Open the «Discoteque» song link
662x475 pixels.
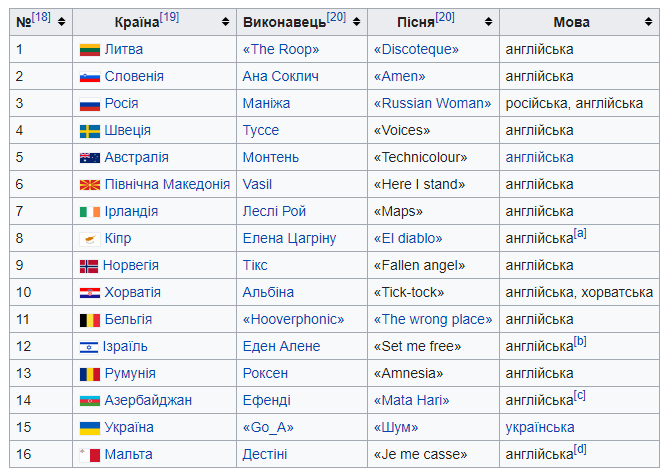point(416,49)
